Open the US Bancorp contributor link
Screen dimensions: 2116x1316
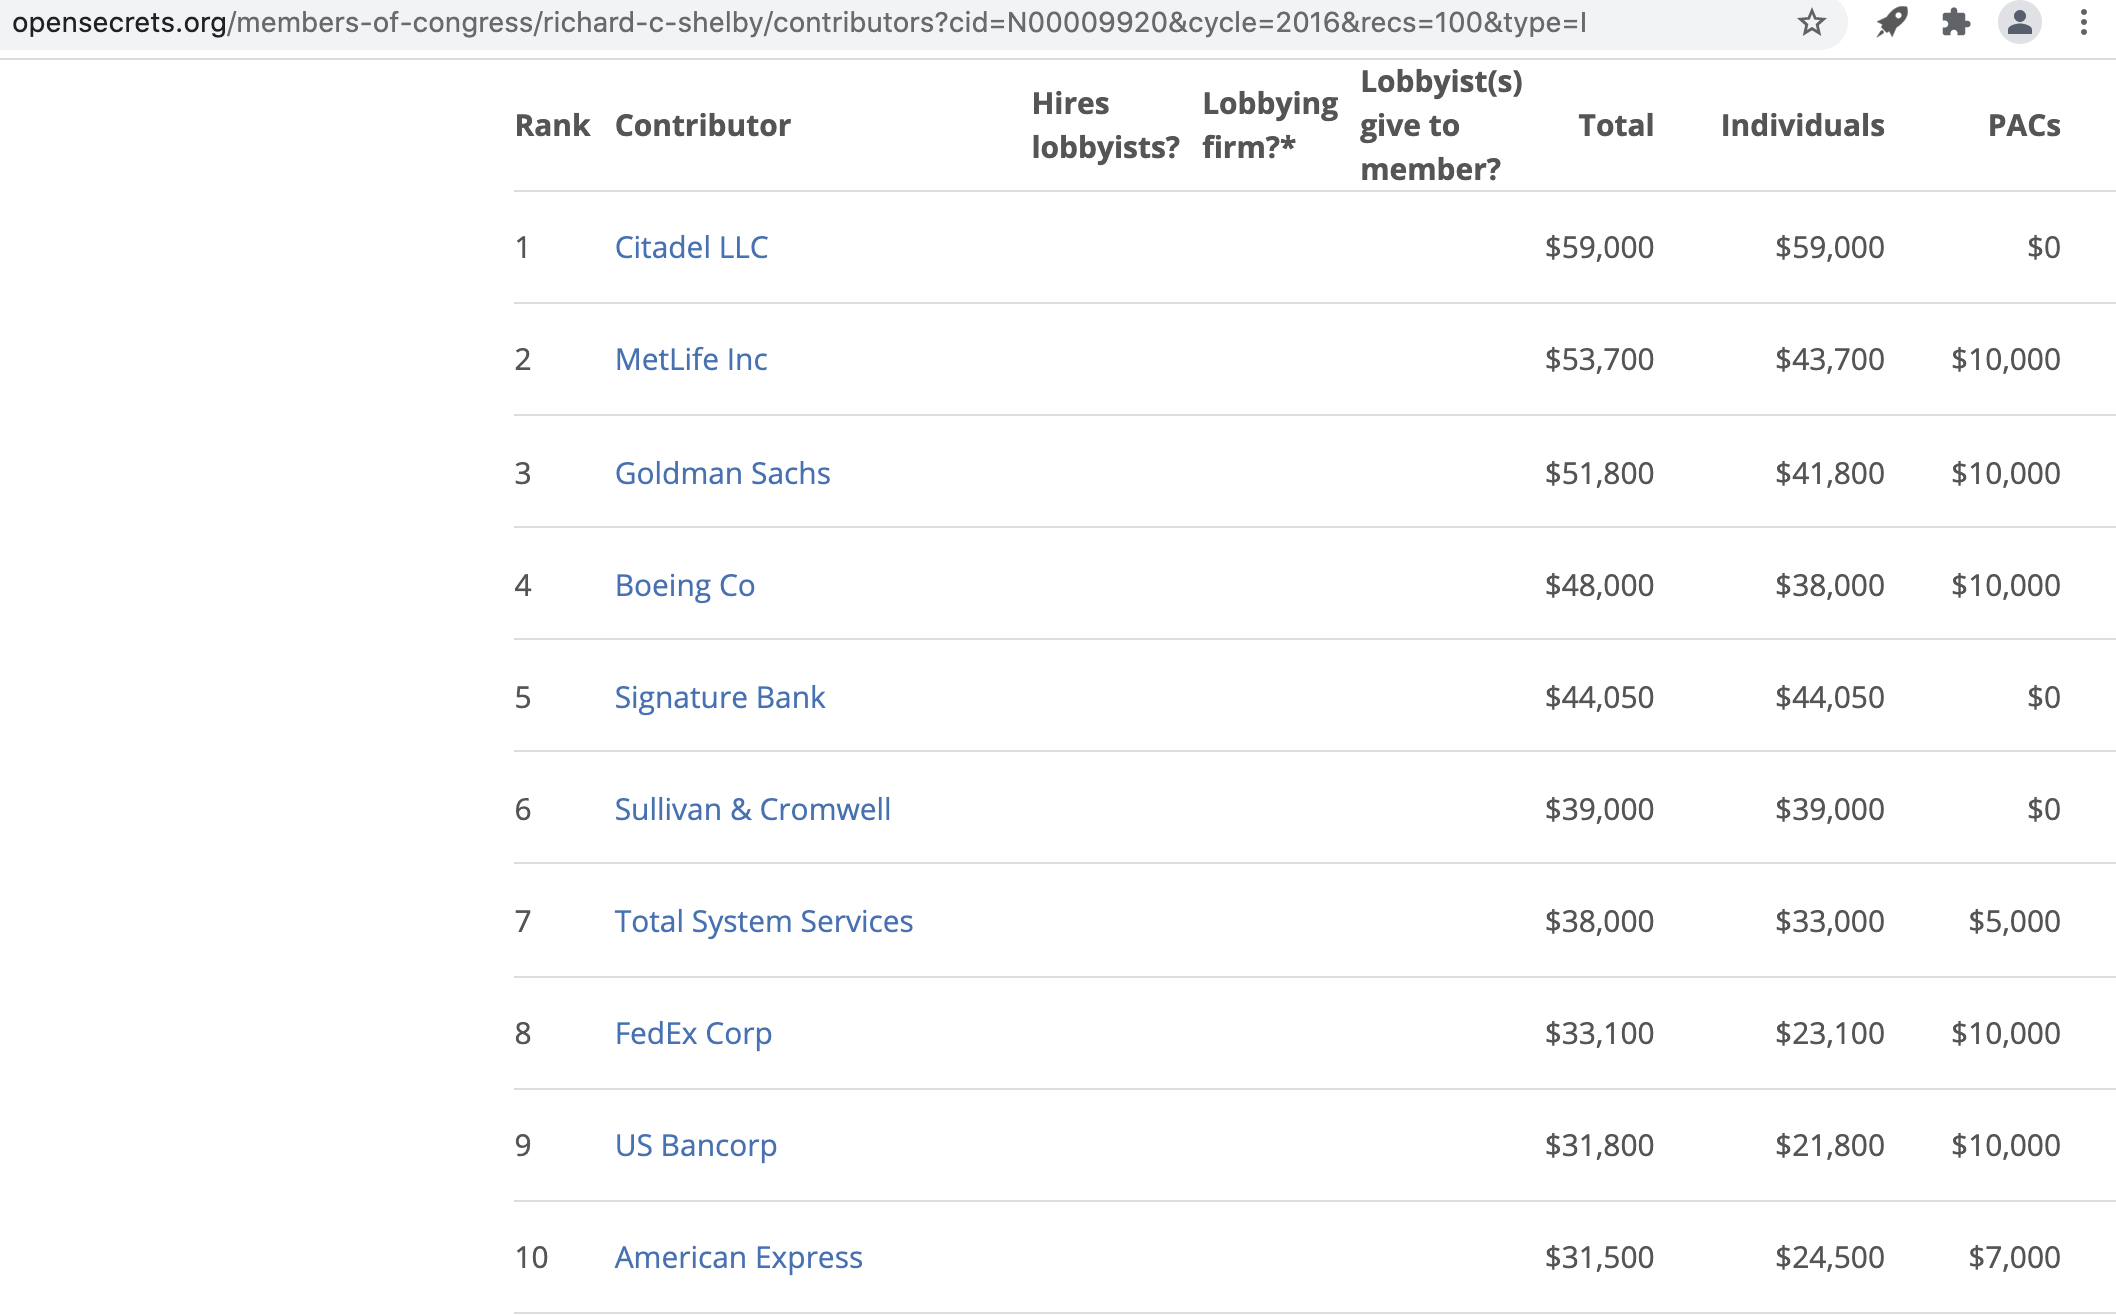696,1145
